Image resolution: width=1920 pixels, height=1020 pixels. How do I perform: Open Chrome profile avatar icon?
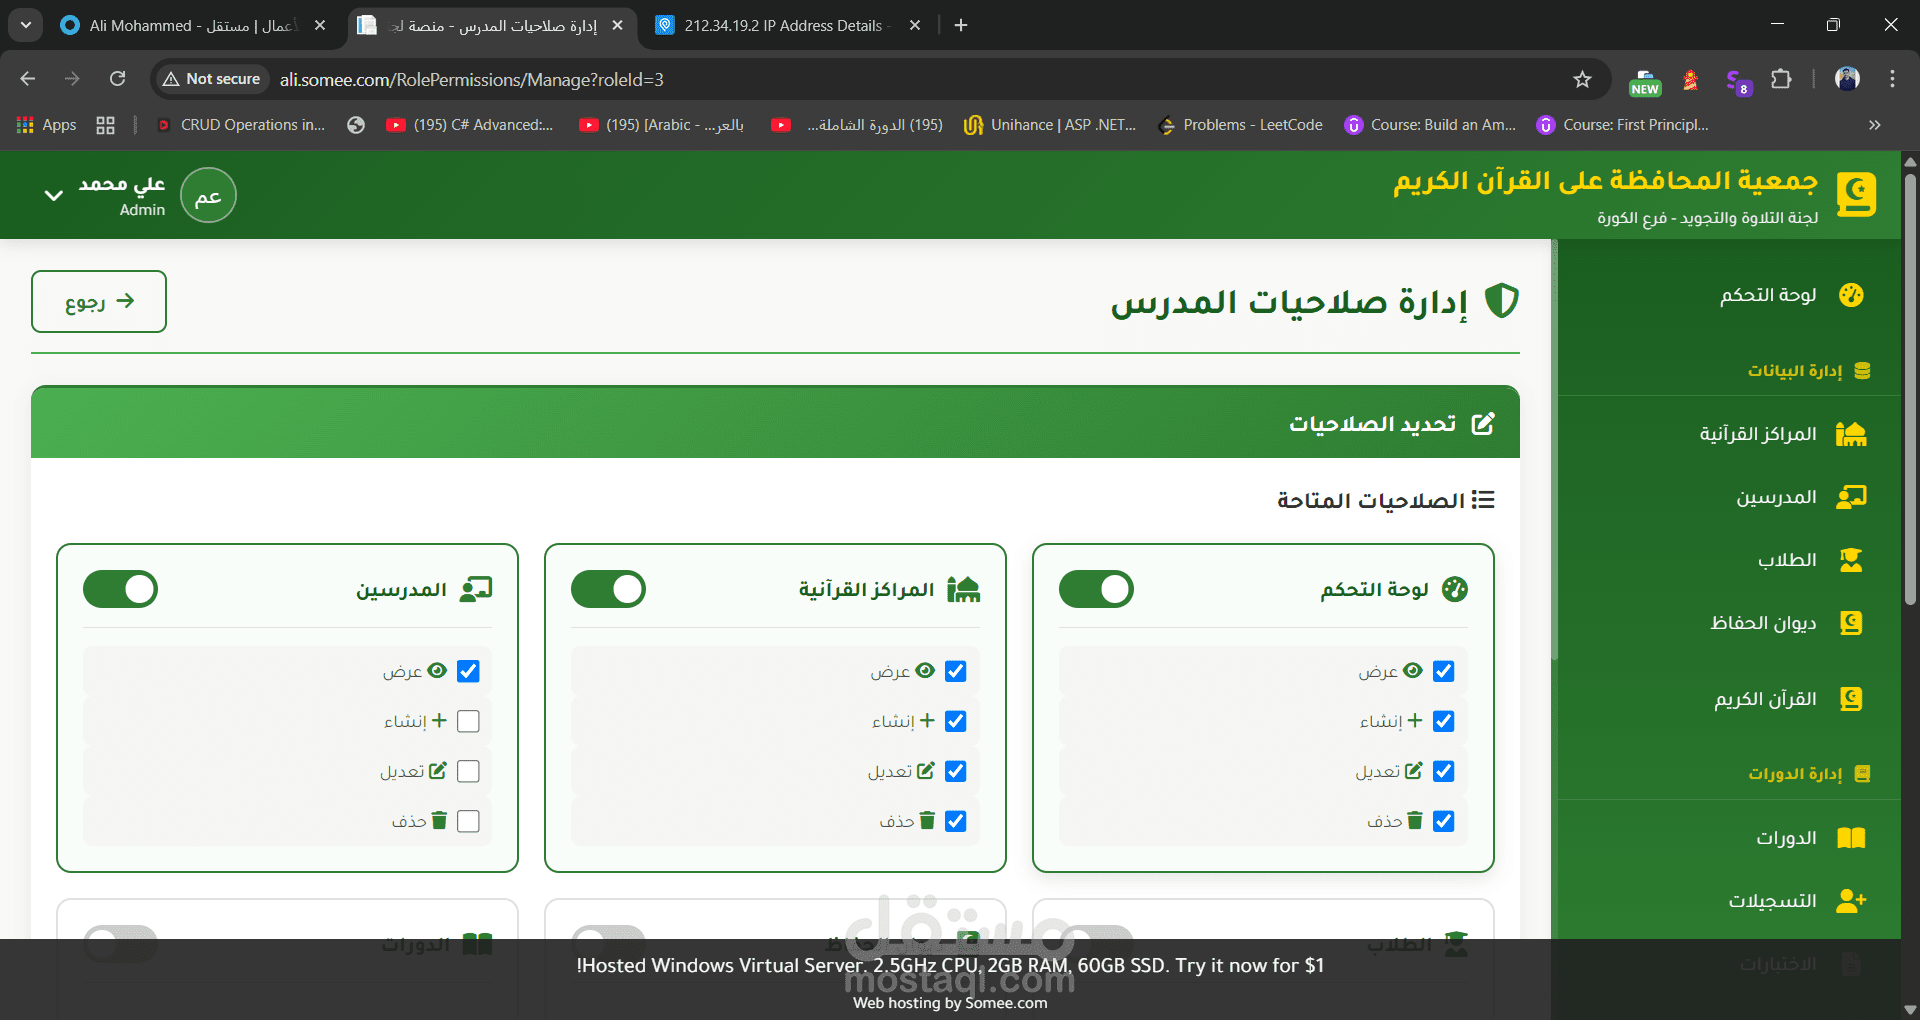(1847, 79)
